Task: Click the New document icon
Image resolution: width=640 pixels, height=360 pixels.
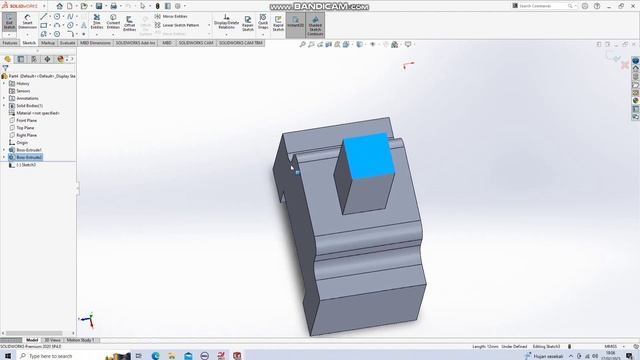Action: [70, 6]
